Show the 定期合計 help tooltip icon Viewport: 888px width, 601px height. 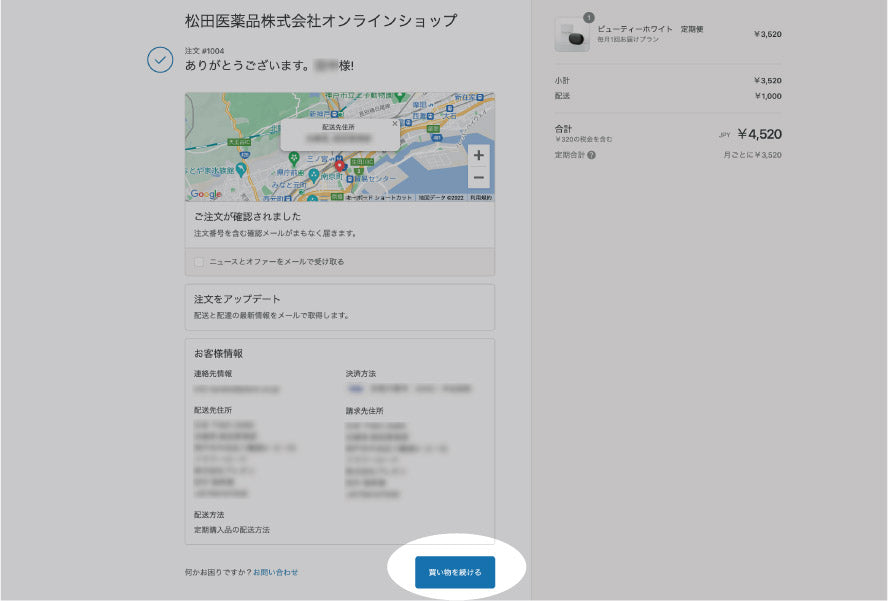[x=591, y=155]
